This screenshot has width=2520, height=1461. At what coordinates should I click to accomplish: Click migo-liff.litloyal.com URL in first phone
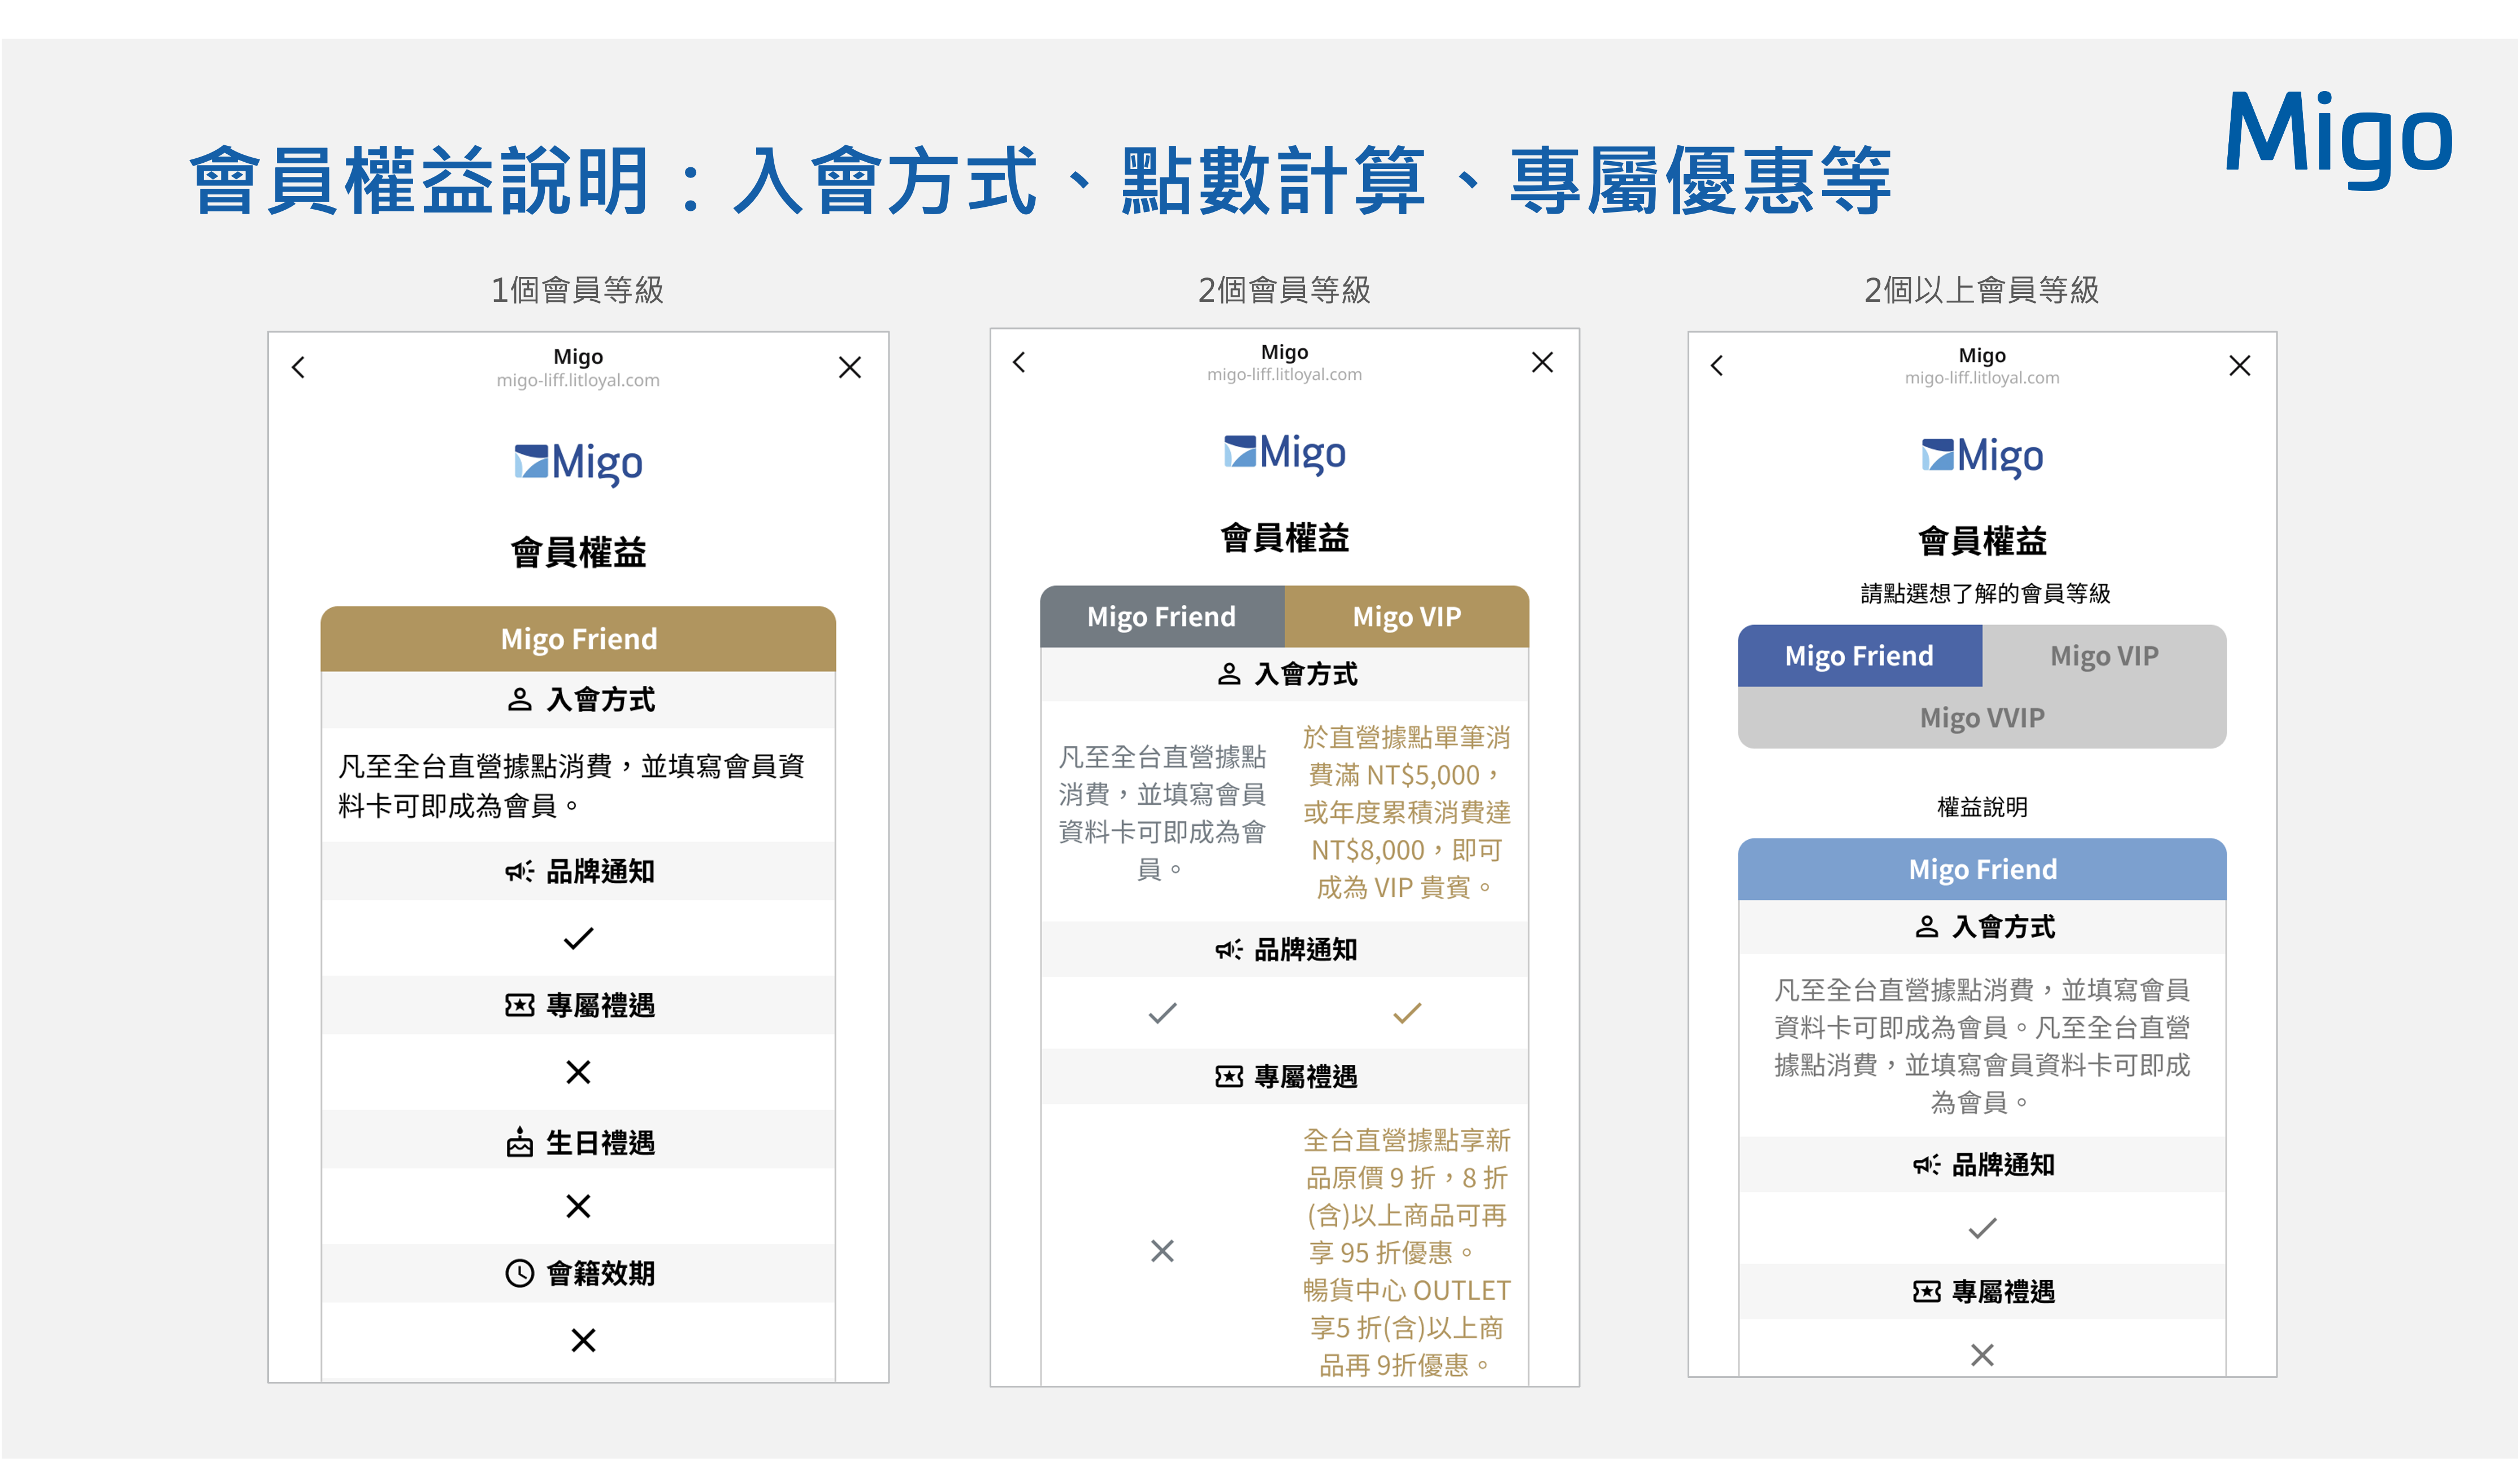tap(578, 380)
